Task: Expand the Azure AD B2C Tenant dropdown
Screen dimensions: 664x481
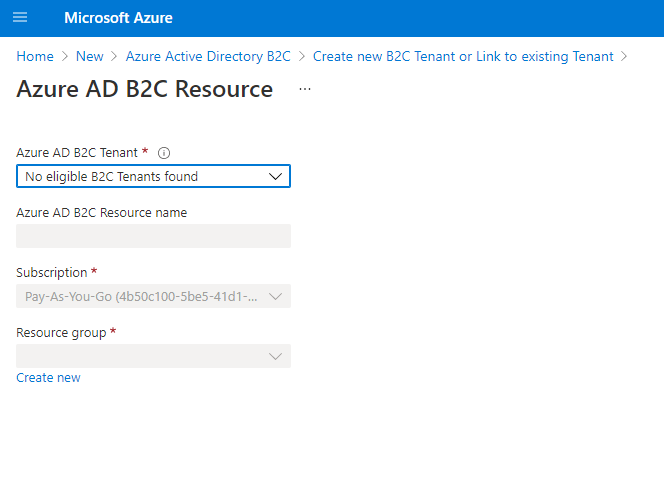Action: point(153,177)
